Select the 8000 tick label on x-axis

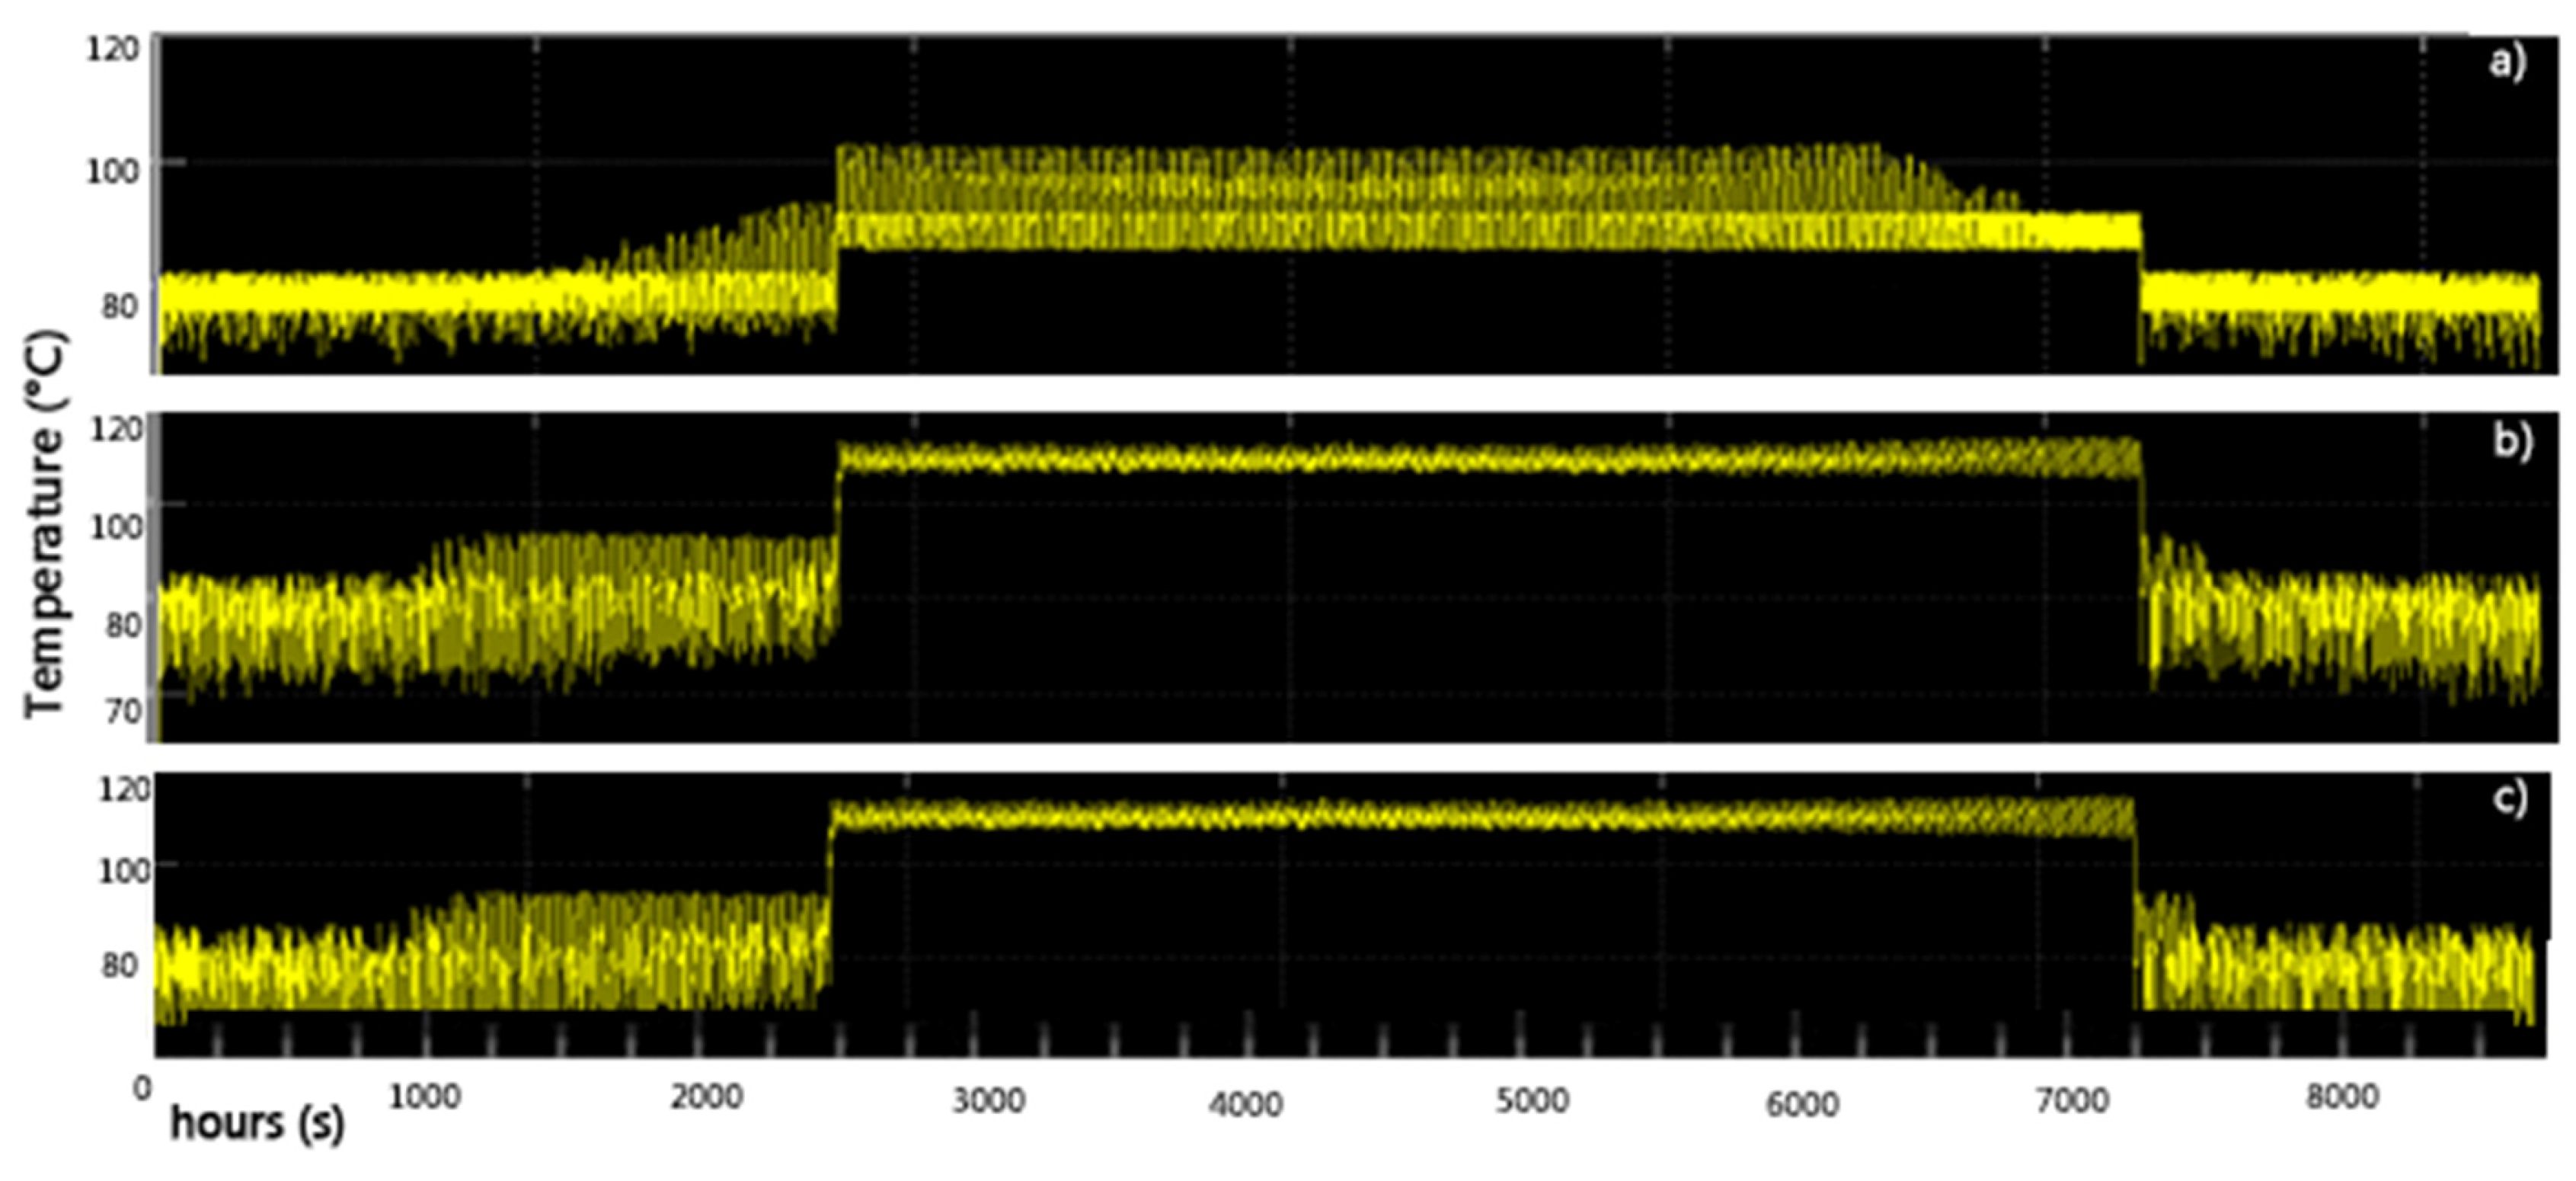(x=2342, y=1097)
